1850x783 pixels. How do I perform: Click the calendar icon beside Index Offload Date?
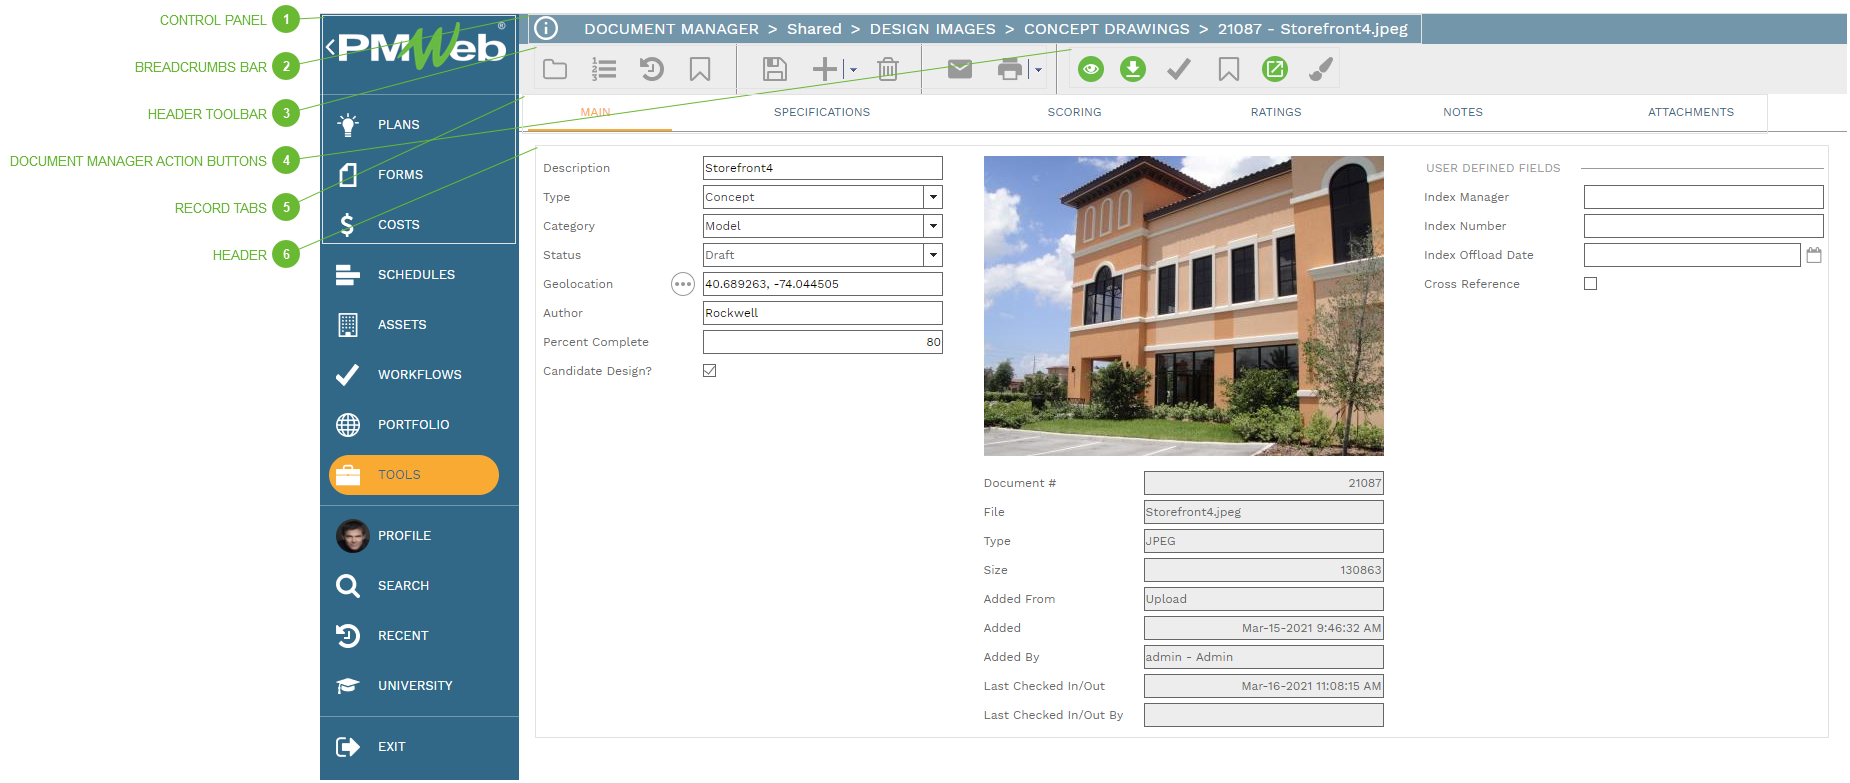[x=1813, y=256]
